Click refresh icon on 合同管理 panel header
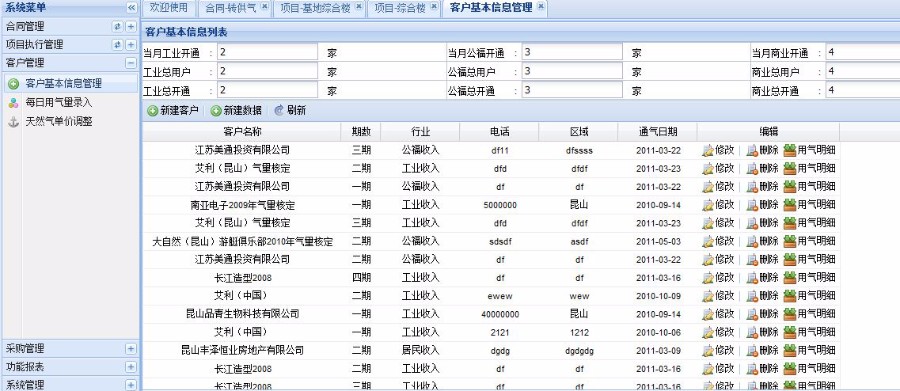The width and height of the screenshot is (900, 391). tap(117, 26)
